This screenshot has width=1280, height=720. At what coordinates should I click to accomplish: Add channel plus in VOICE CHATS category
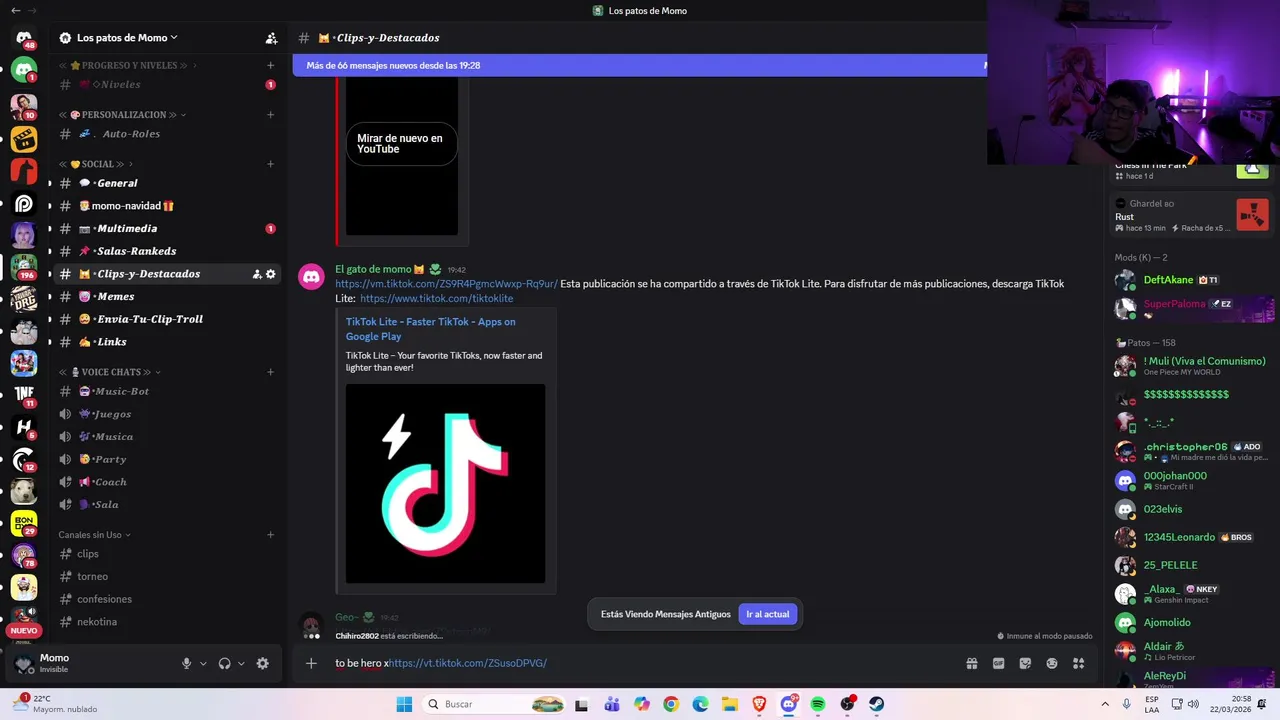coord(270,372)
